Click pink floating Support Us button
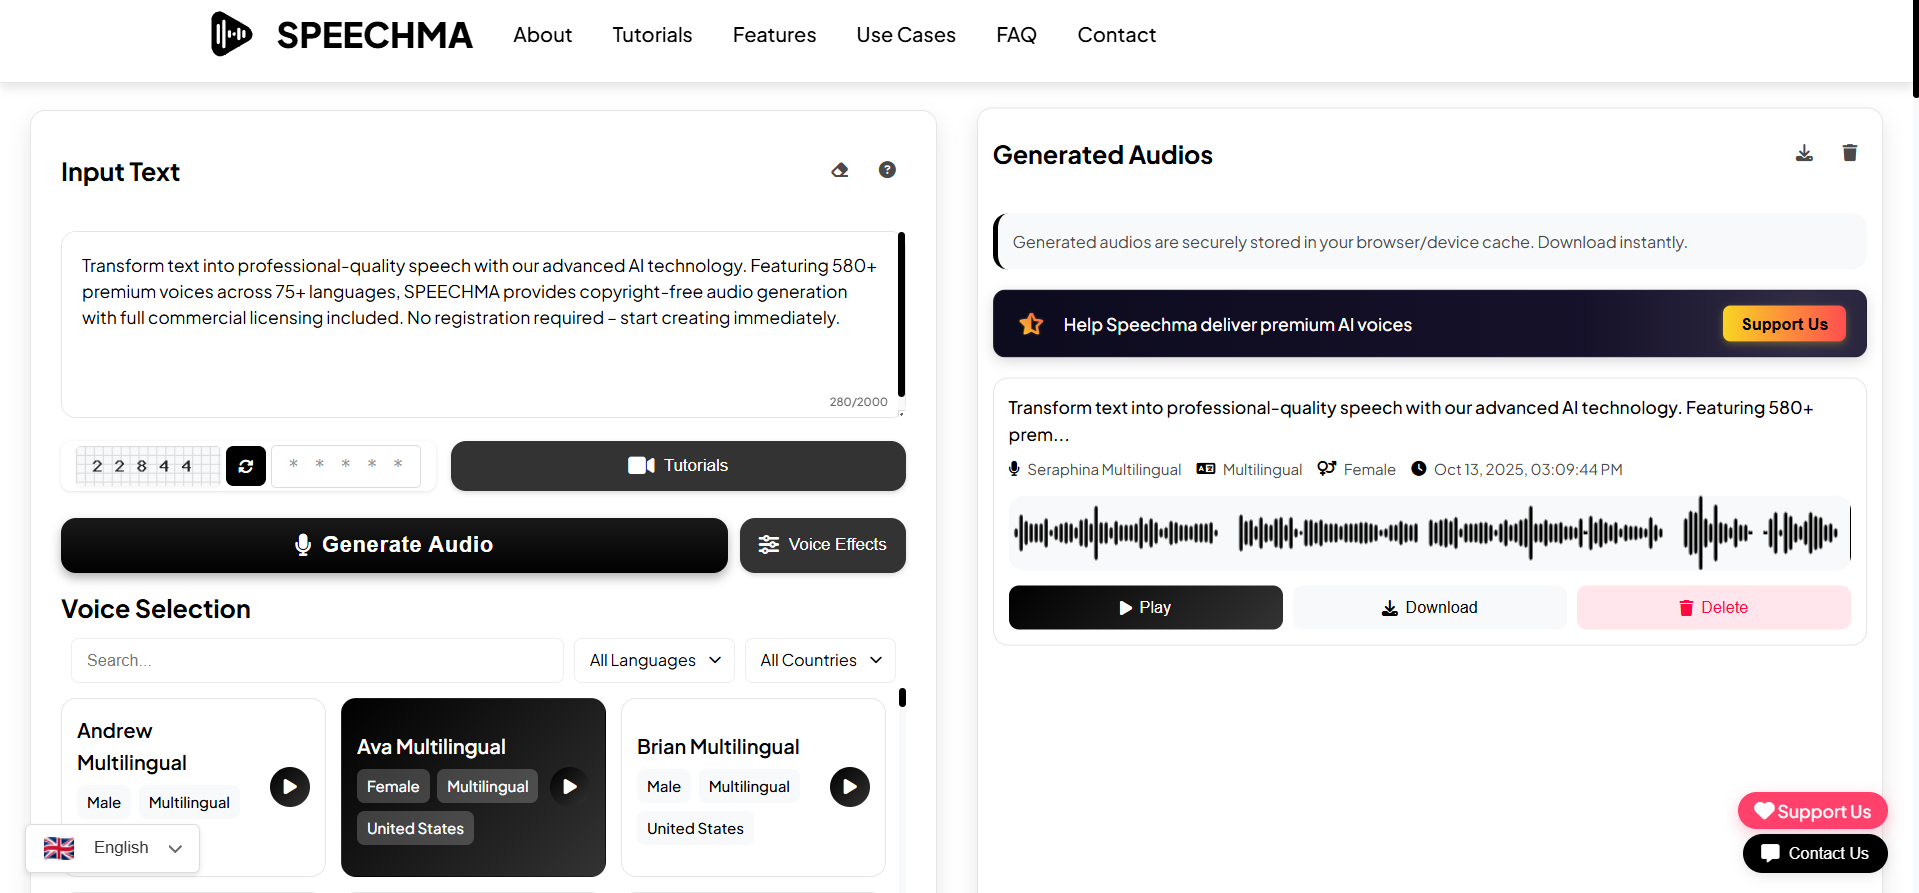1919x893 pixels. point(1813,811)
